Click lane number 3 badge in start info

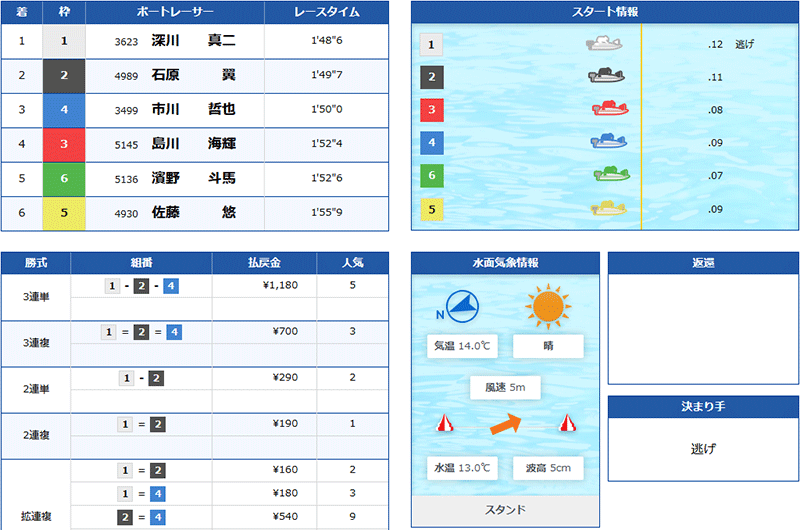click(432, 110)
